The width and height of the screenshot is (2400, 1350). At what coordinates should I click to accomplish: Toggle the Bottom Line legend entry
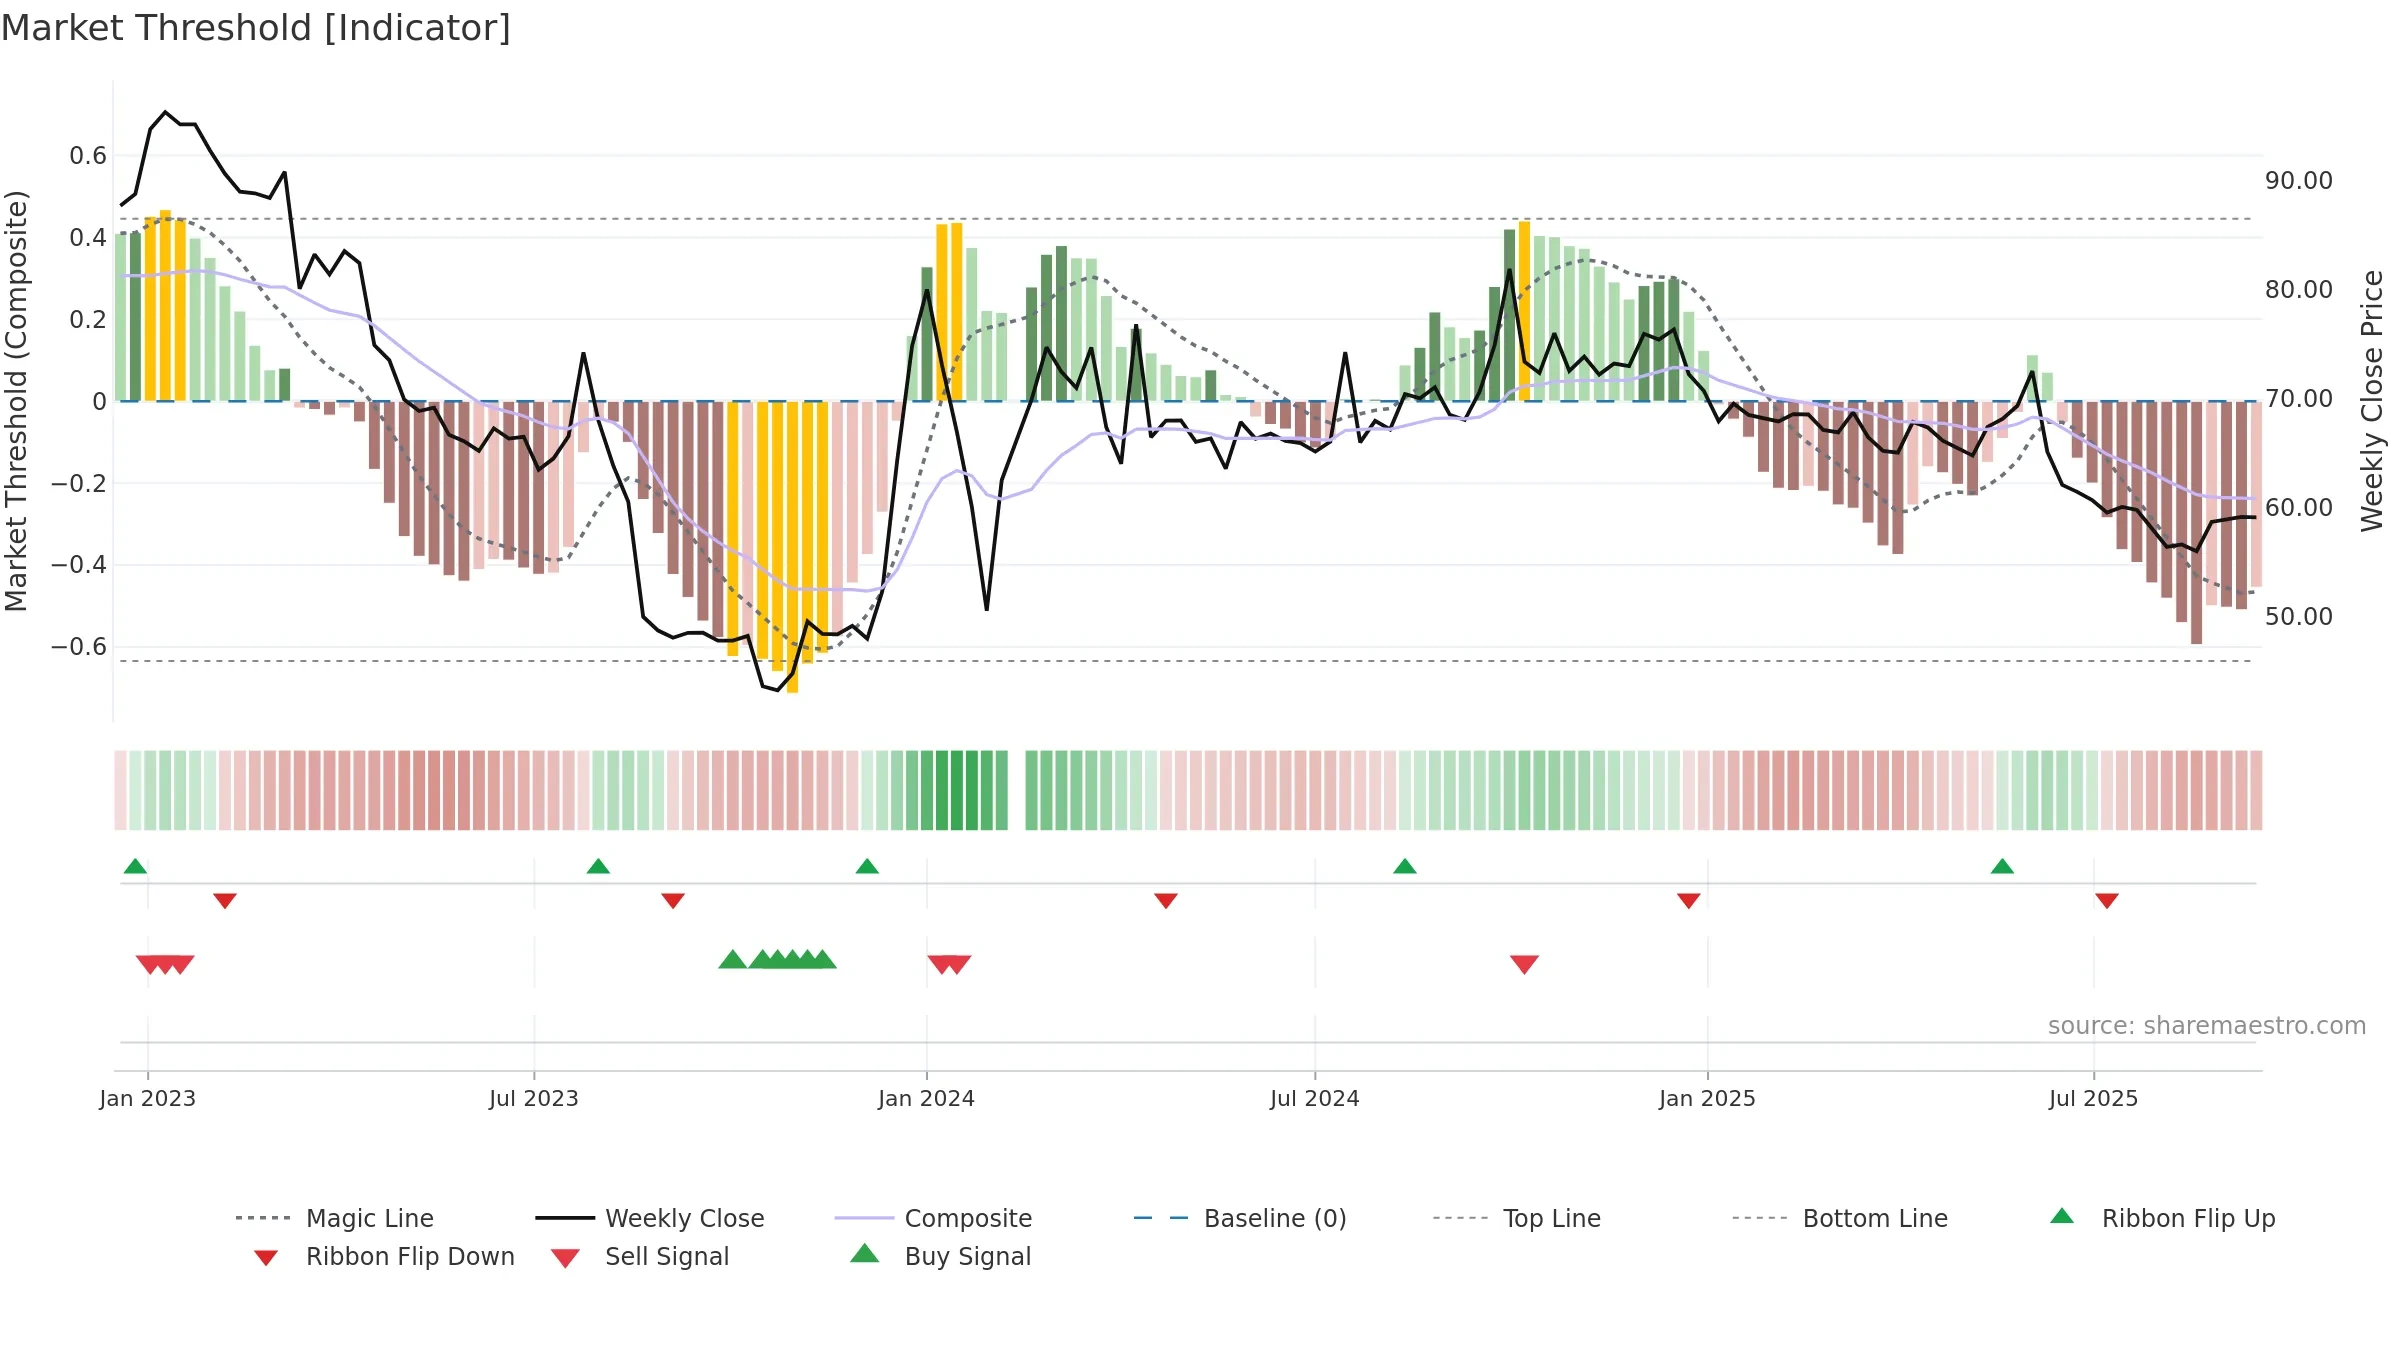tap(1840, 1218)
